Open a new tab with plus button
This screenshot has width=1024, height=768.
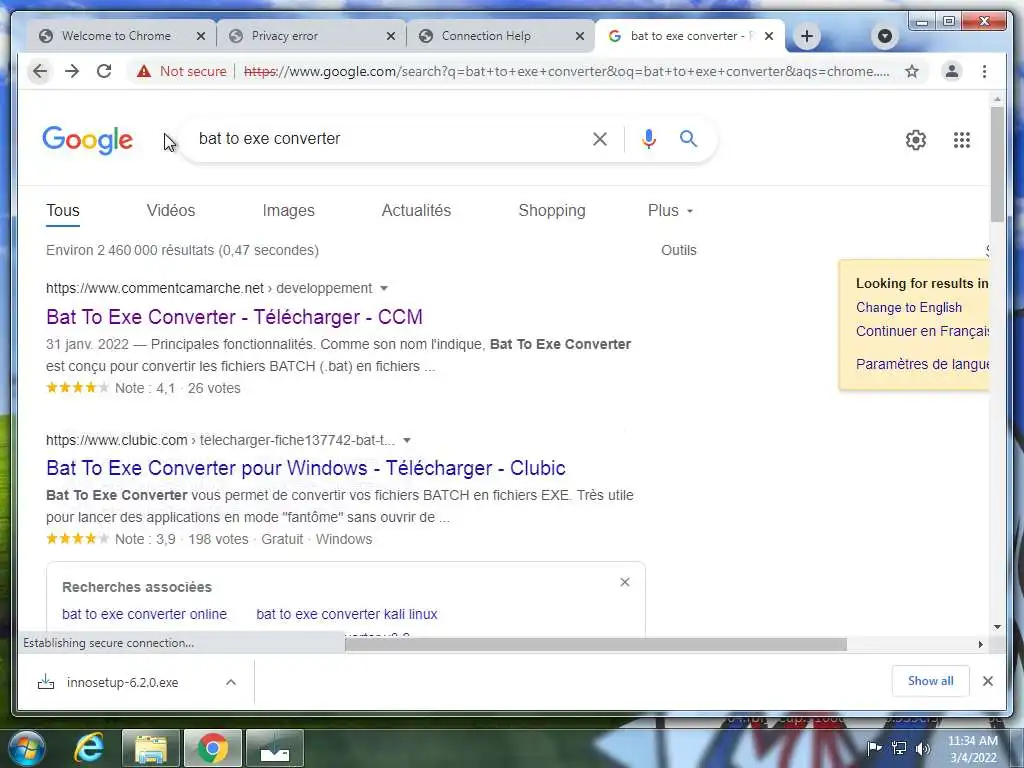(x=807, y=36)
